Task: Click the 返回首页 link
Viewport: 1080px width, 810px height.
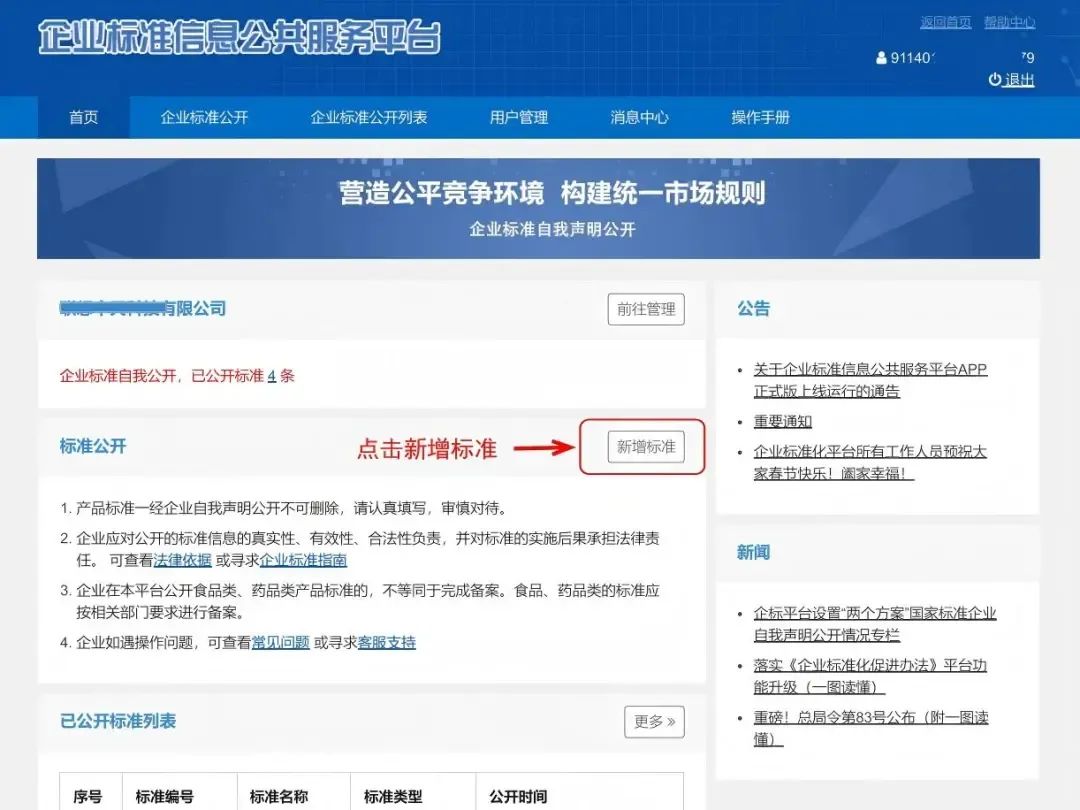Action: [x=945, y=22]
